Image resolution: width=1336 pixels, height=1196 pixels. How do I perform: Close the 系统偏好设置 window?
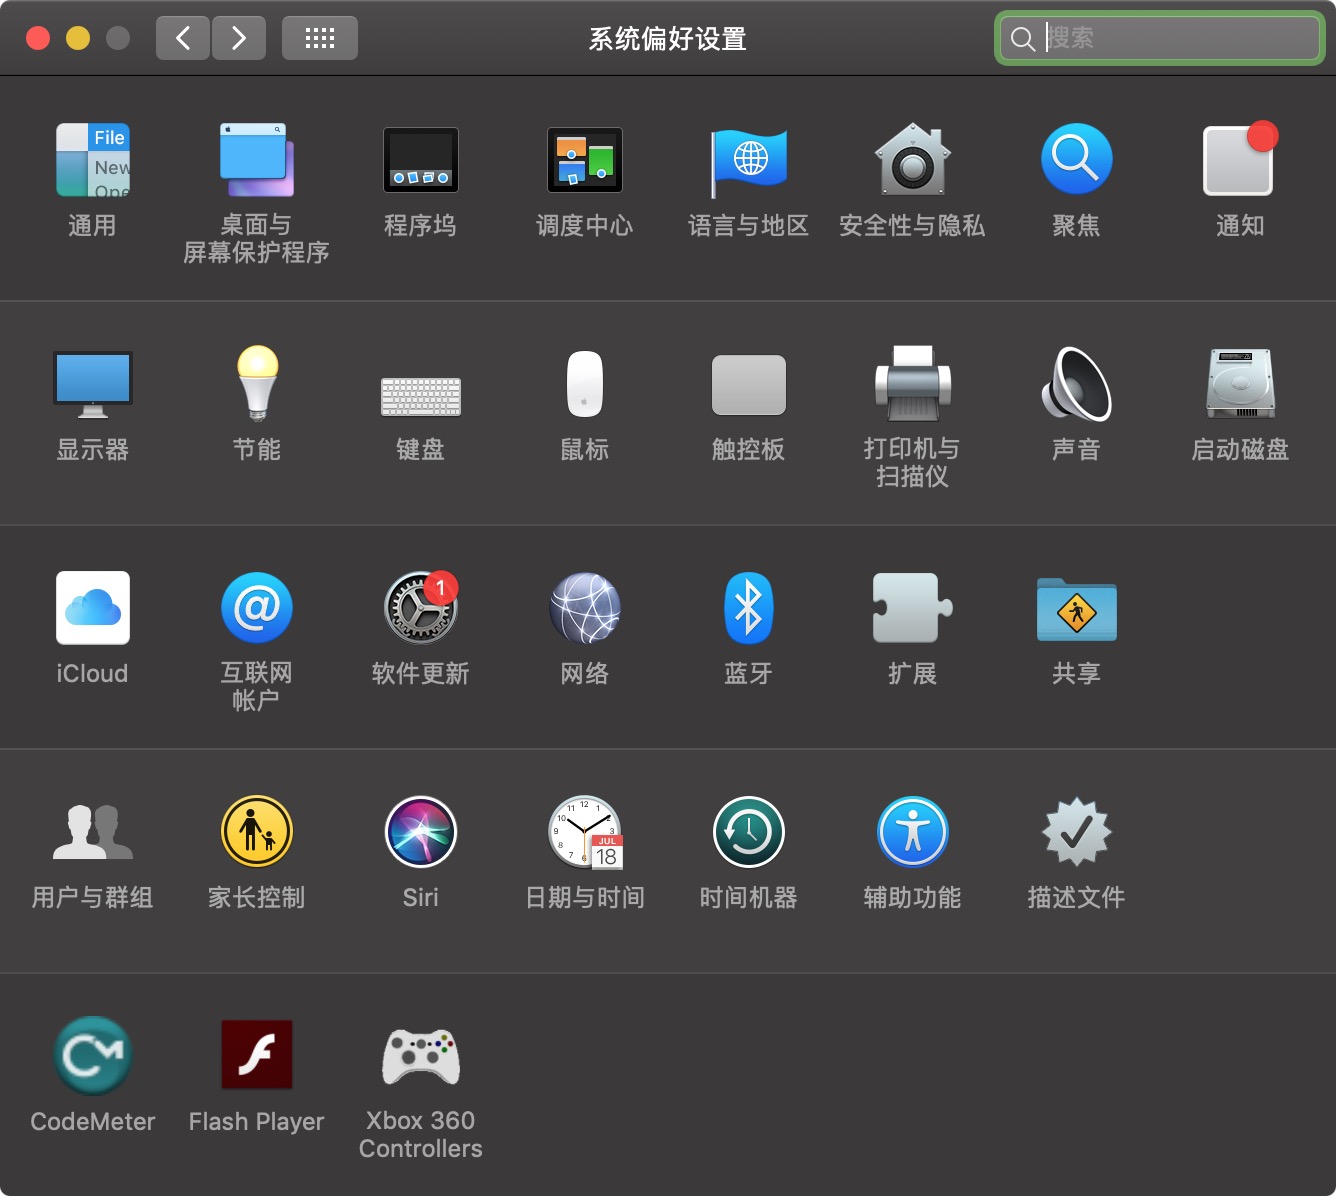coord(38,38)
